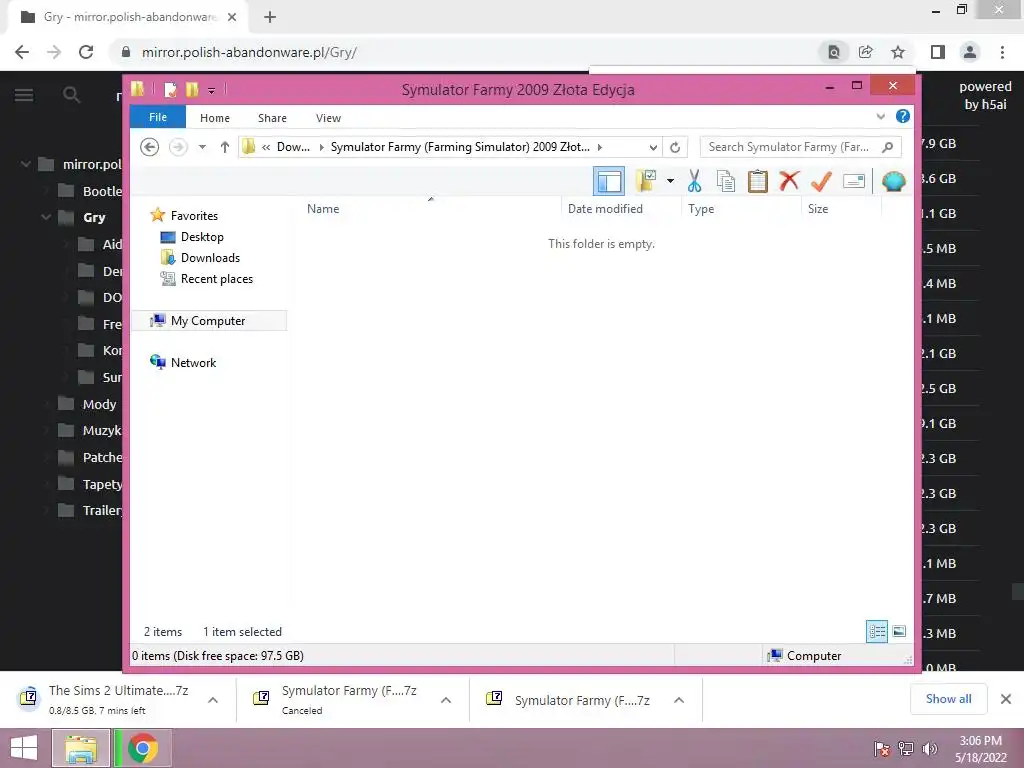Click the blue shell toolbar icon
Image resolution: width=1024 pixels, height=768 pixels.
pyautogui.click(x=893, y=181)
